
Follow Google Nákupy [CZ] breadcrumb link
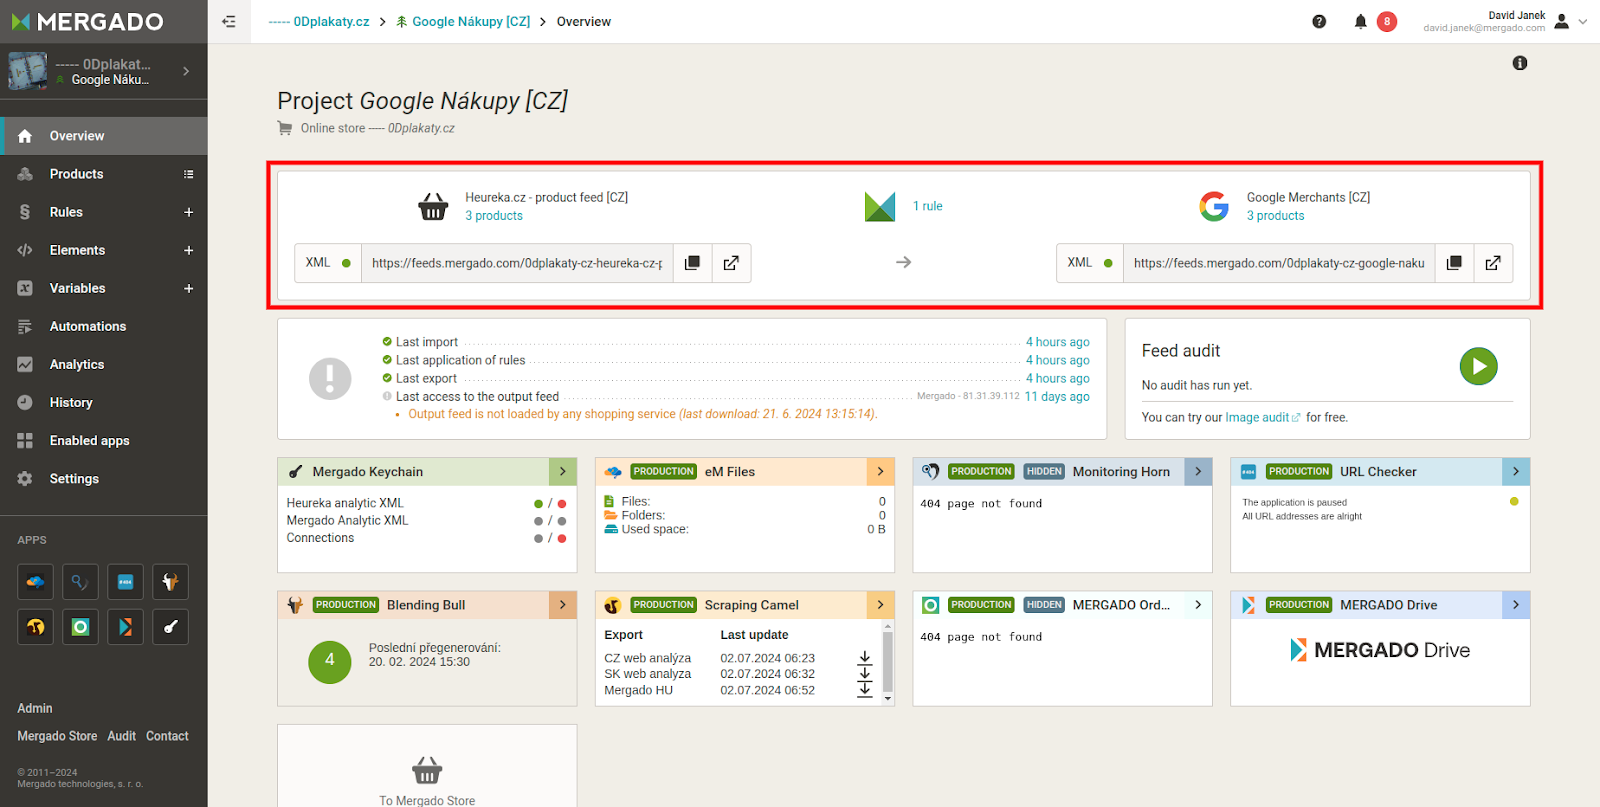[463, 21]
